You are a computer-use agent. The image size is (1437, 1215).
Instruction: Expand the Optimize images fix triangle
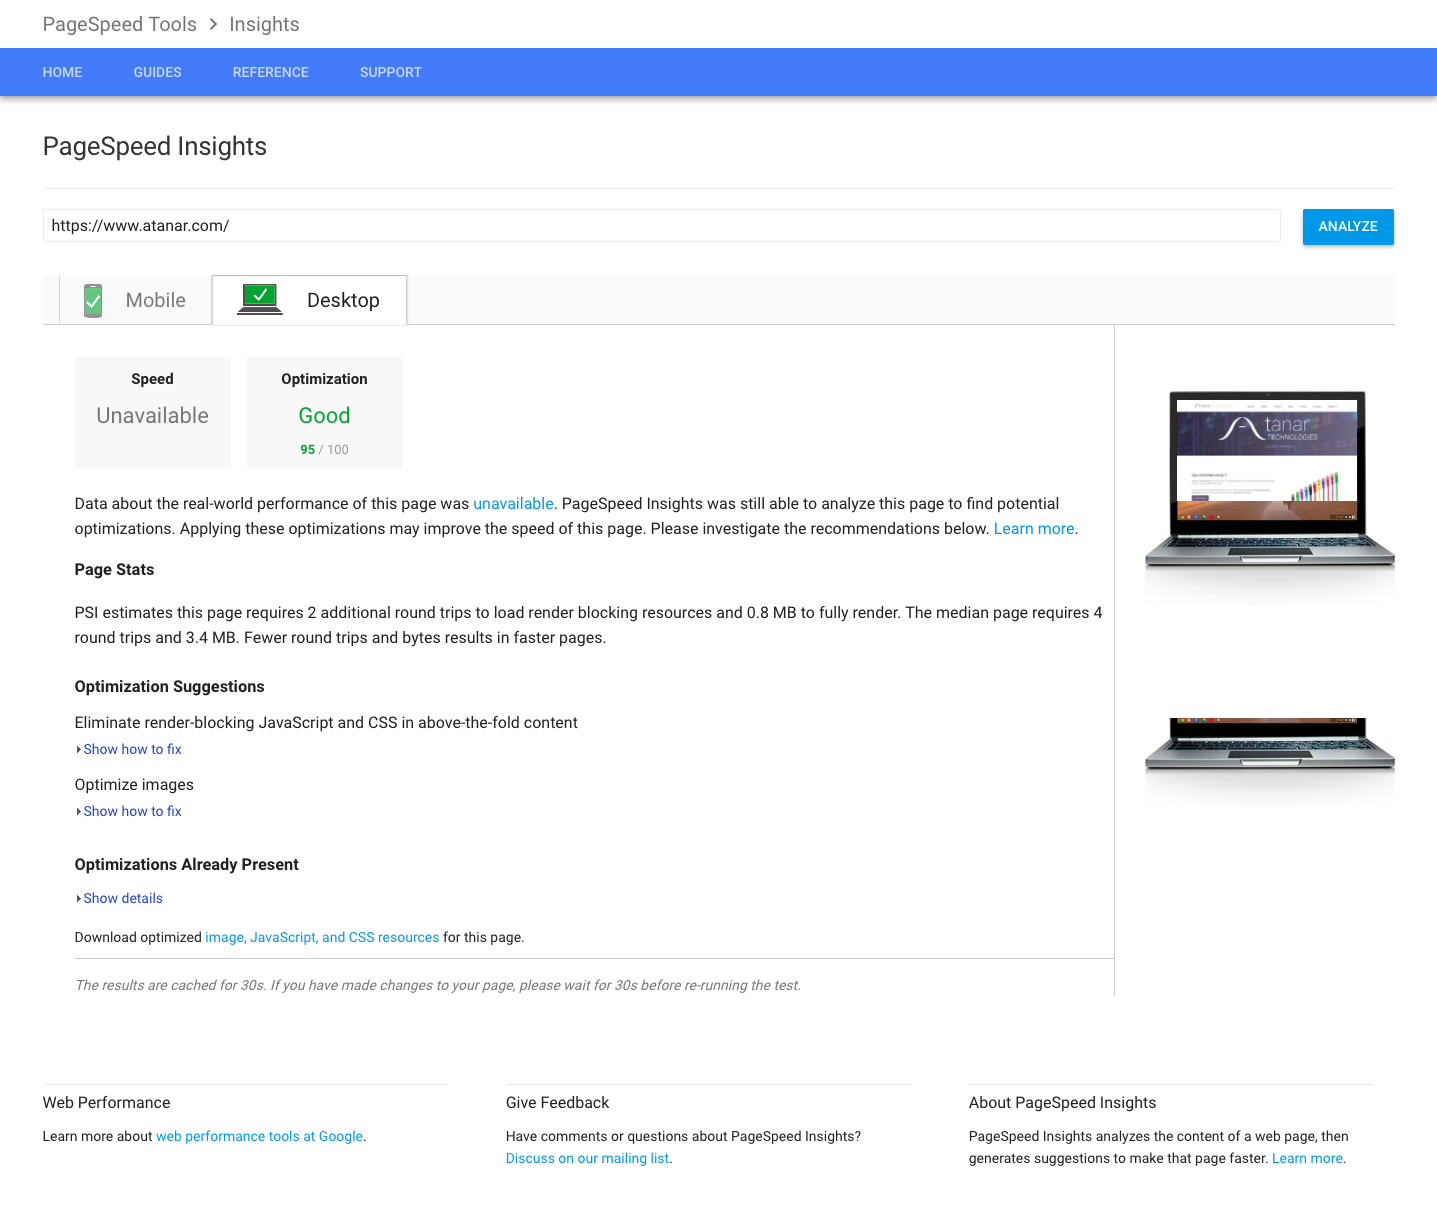tap(78, 811)
